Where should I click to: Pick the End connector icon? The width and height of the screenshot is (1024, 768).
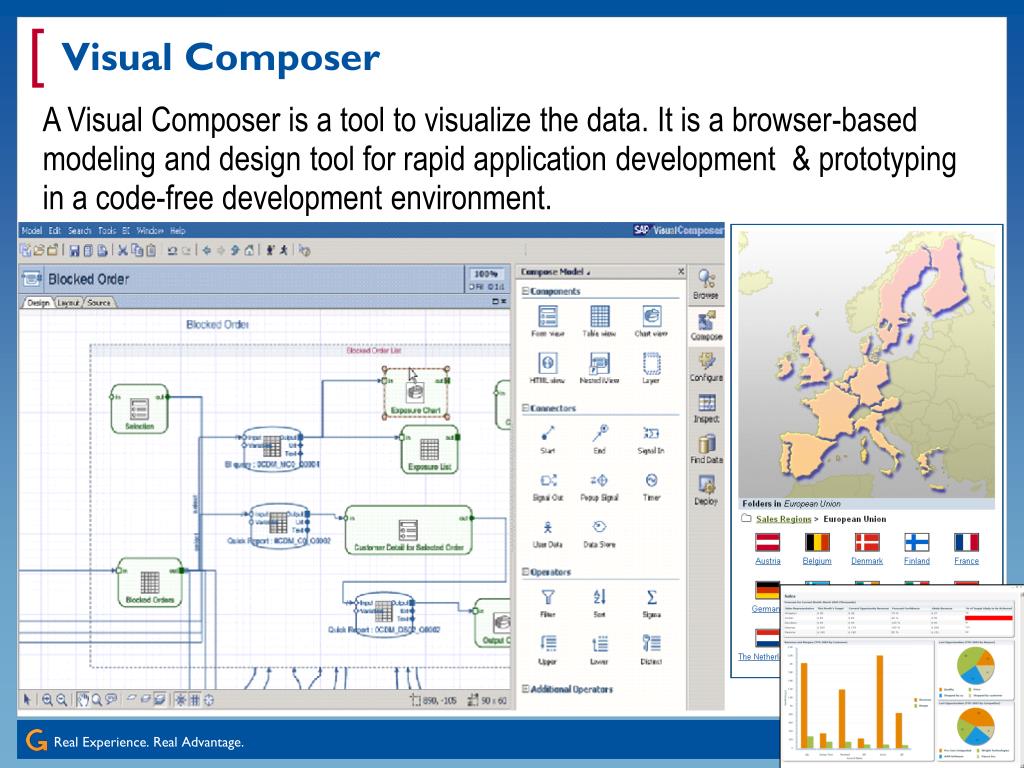[600, 433]
